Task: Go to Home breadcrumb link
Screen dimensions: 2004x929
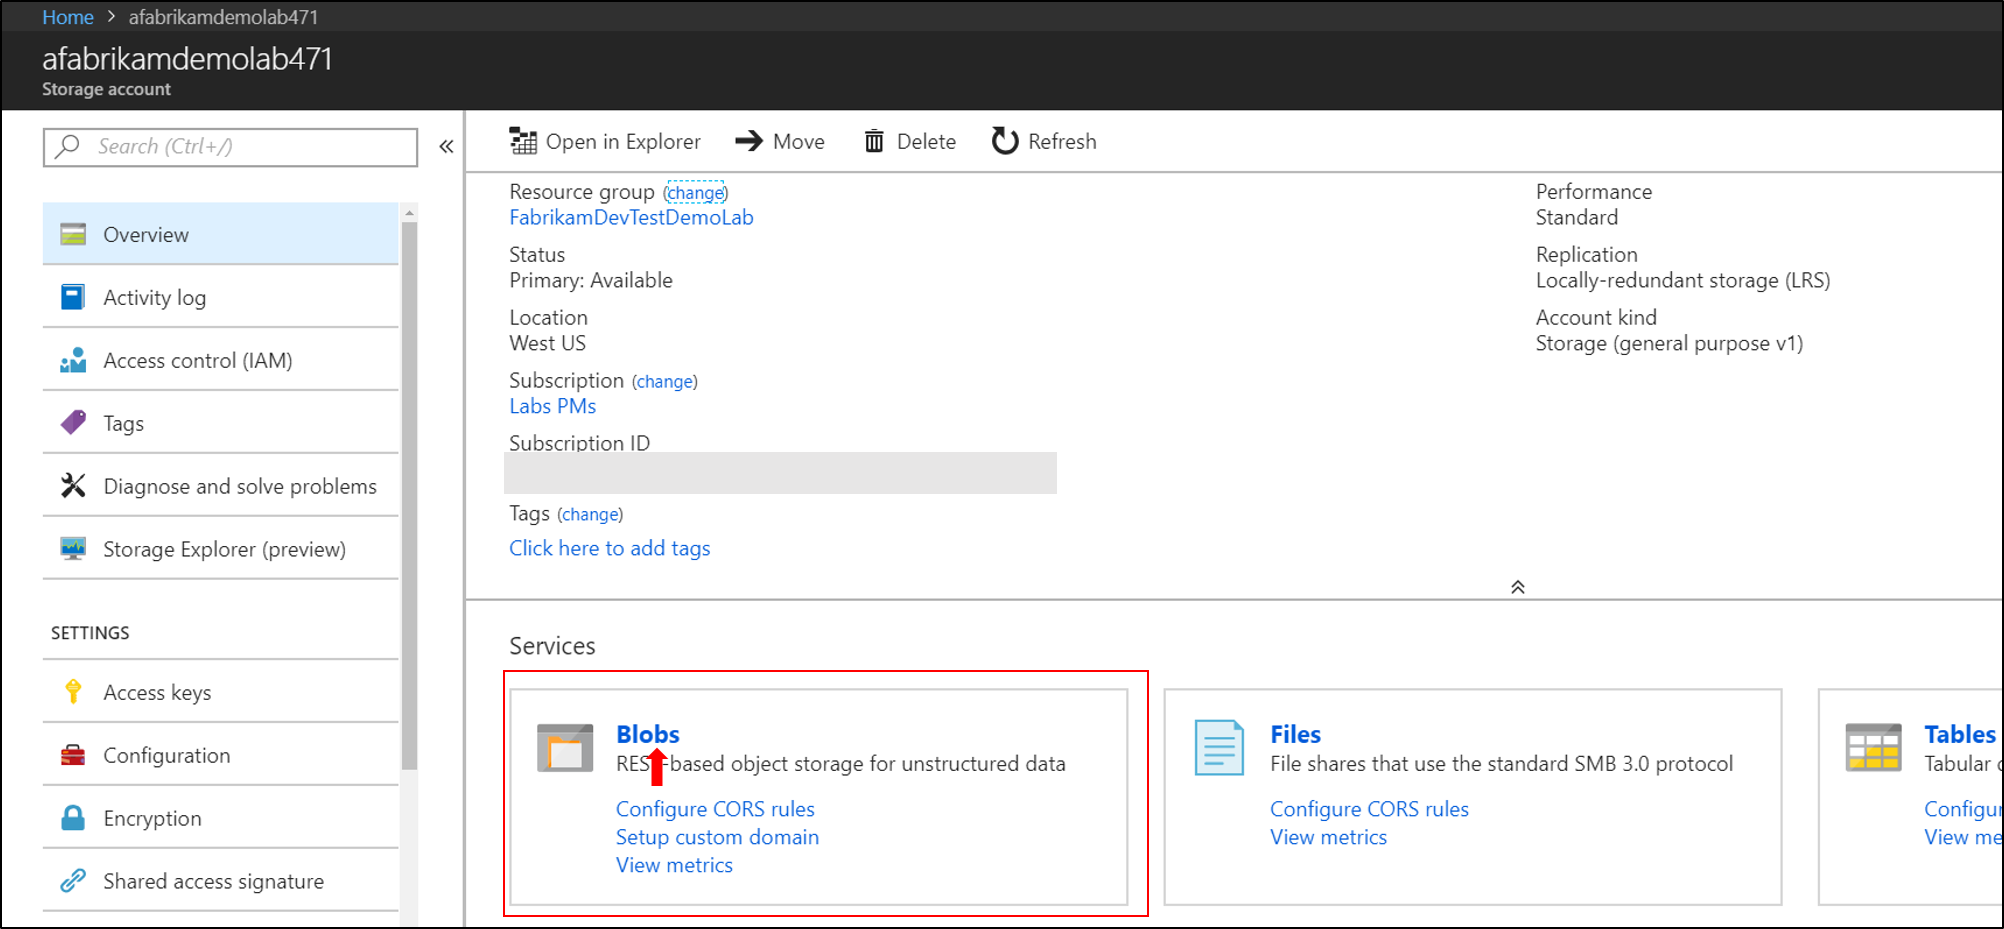Action: (68, 17)
